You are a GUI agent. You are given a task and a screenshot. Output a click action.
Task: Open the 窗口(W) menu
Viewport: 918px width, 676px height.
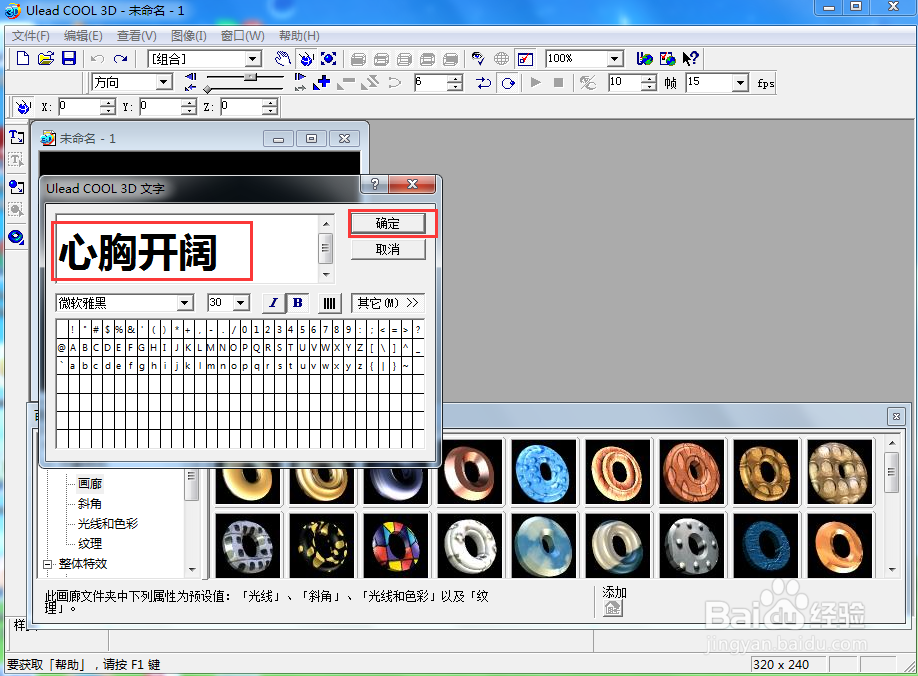(x=242, y=36)
